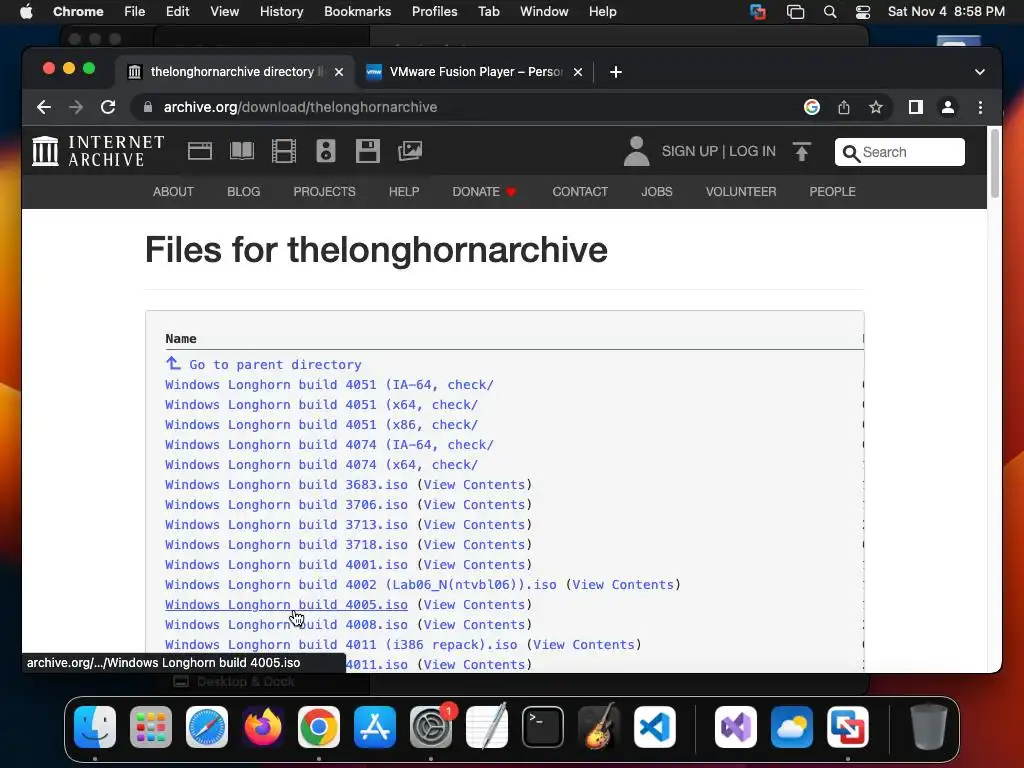Open the Web (Wayback) icon

[200, 151]
